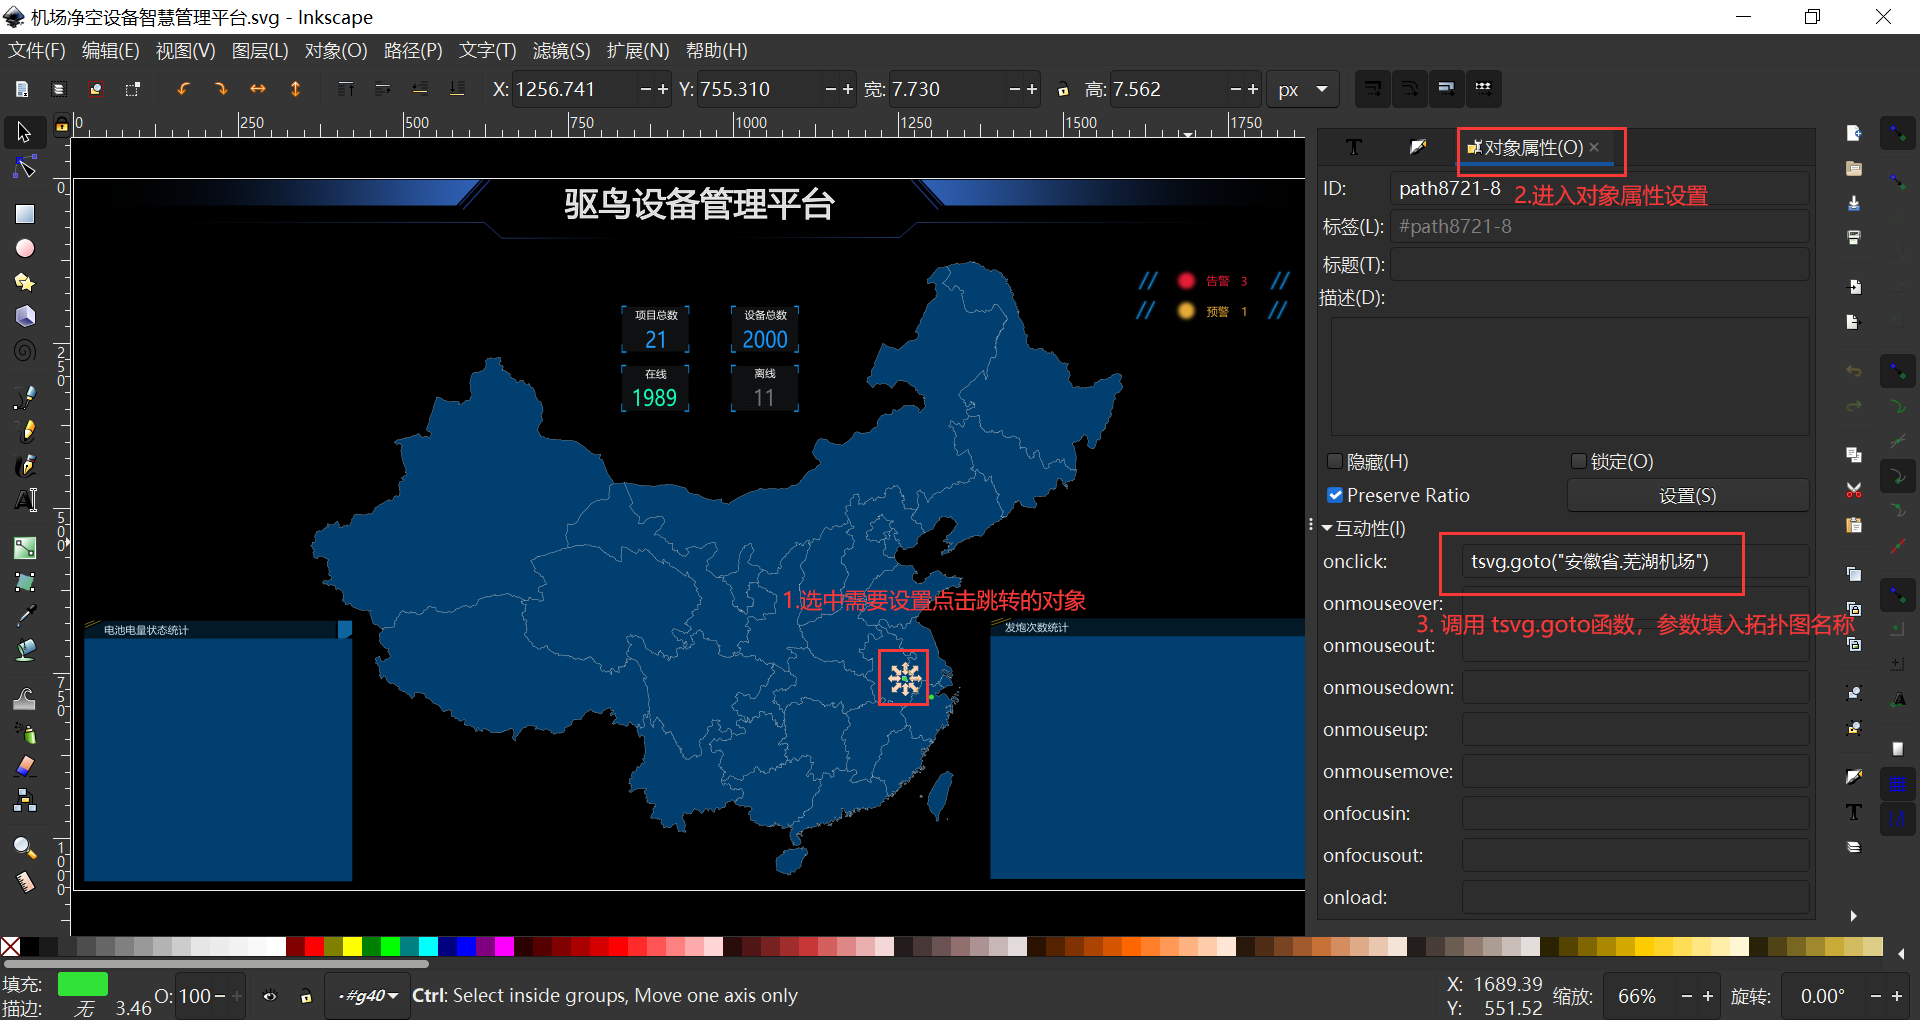Select the Selector arrow tool
Viewport: 1920px width, 1020px height.
[x=24, y=132]
